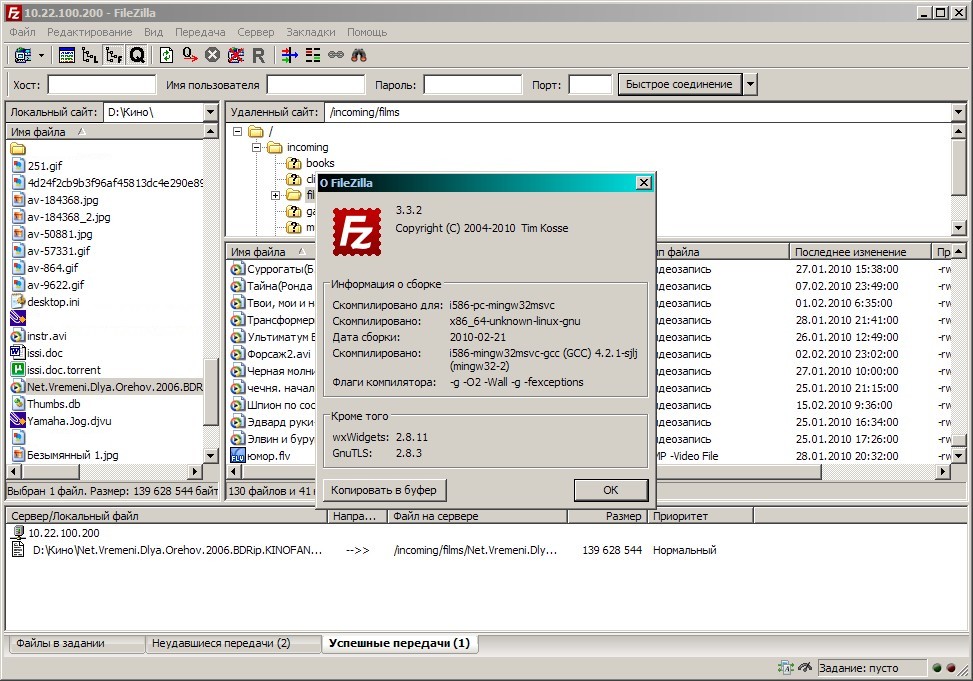Click the Порт input field
Screen dimensions: 973x681
tap(590, 84)
